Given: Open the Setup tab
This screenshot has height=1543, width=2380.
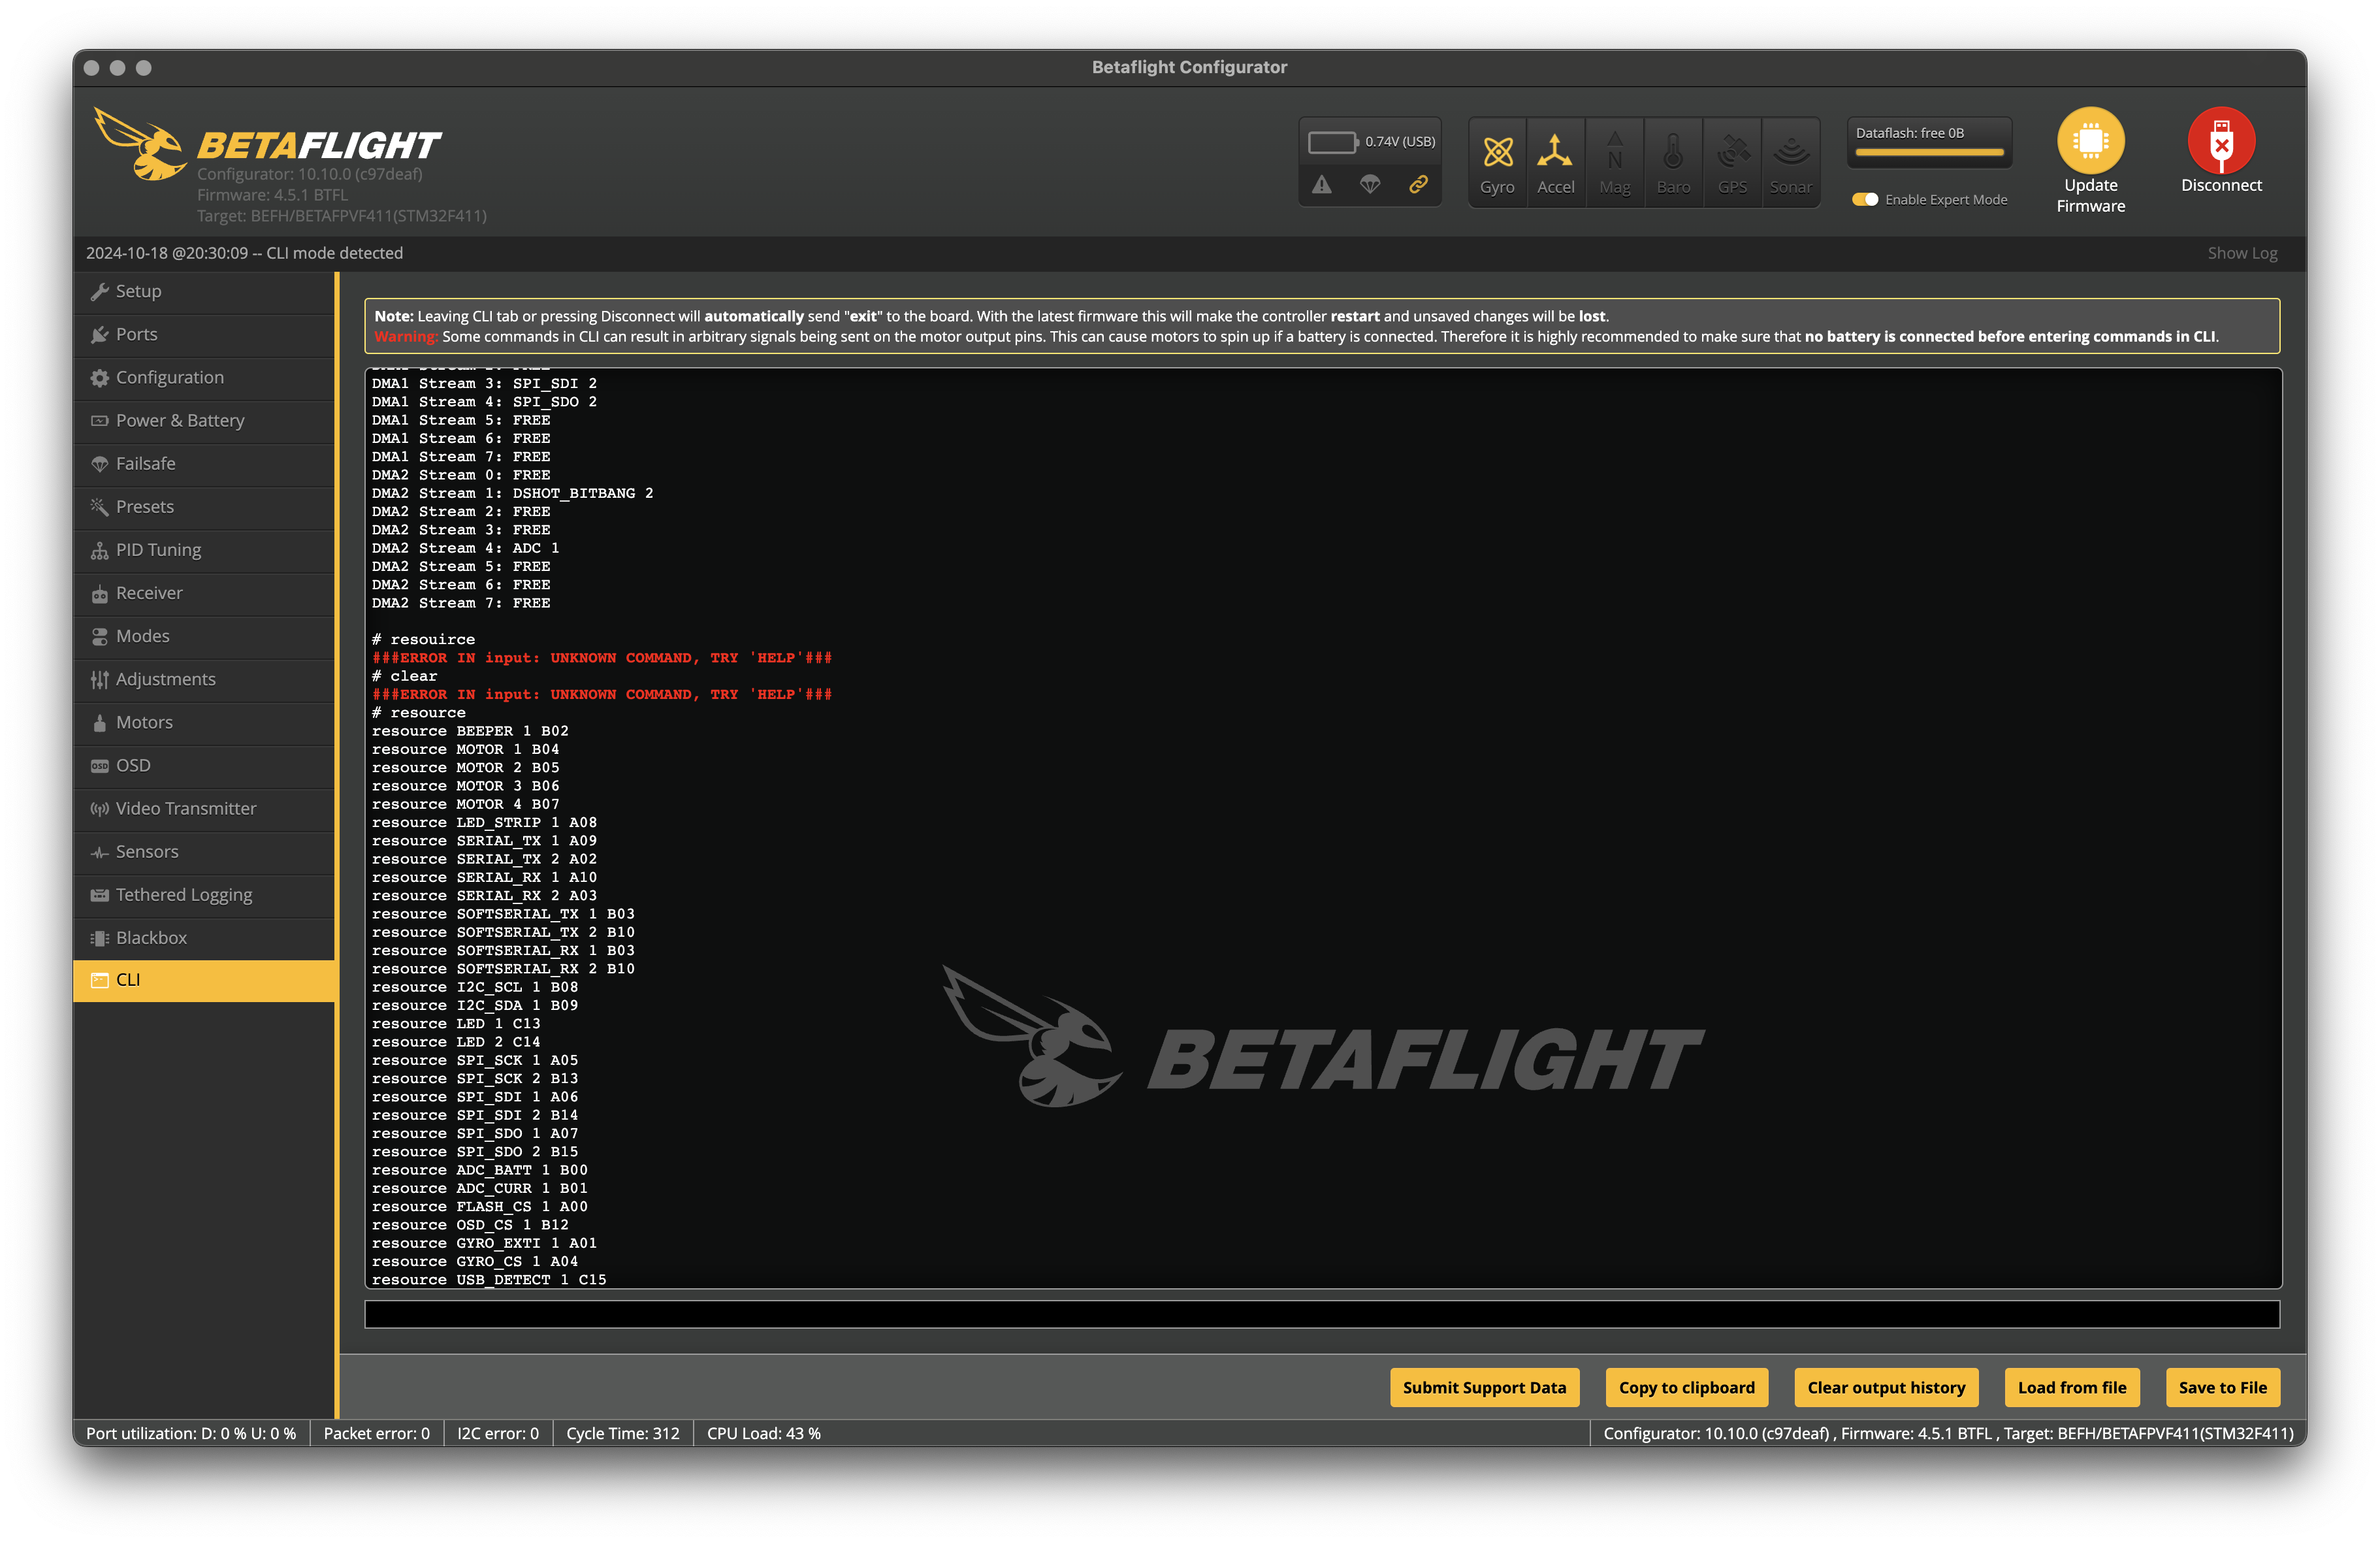Looking at the screenshot, I should pyautogui.click(x=204, y=291).
